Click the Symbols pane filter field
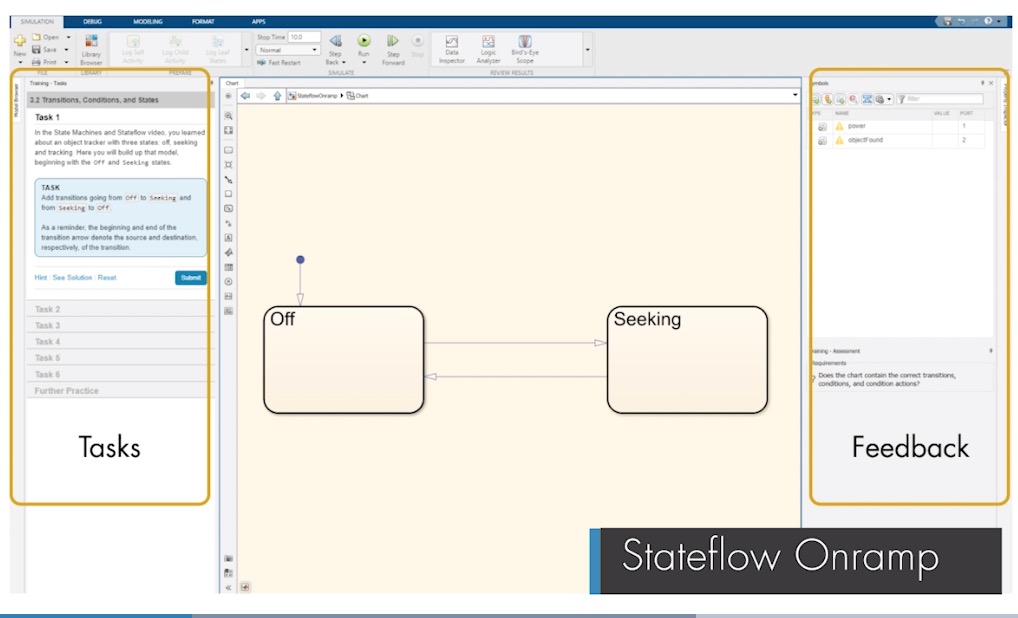1018x618 pixels. [939, 99]
